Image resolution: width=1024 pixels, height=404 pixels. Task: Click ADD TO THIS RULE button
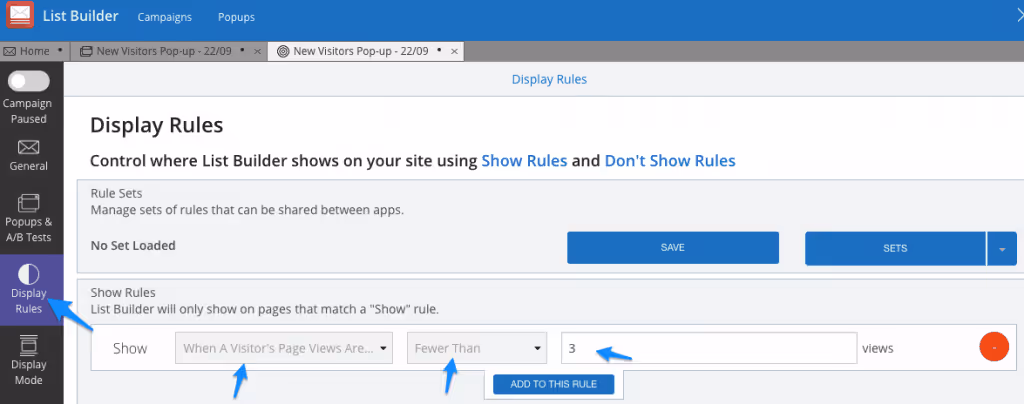click(x=554, y=384)
